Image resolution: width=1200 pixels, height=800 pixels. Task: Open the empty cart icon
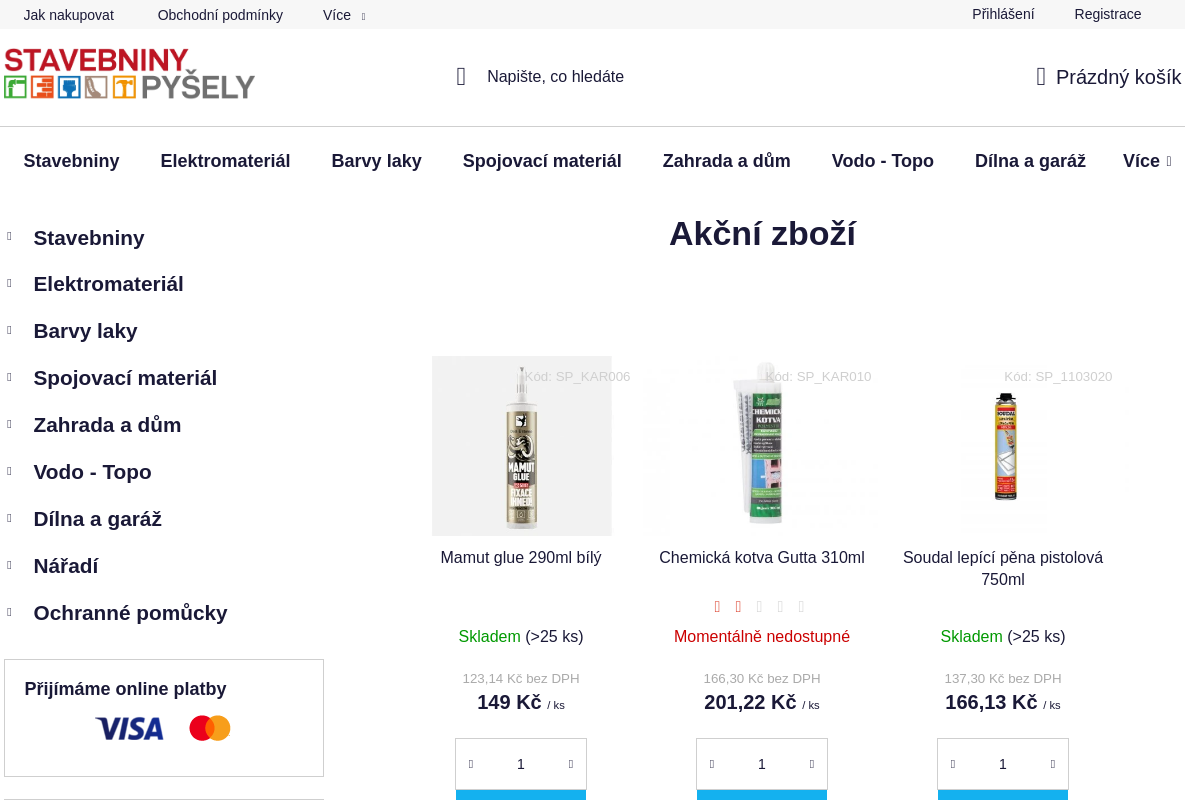pyautogui.click(x=1041, y=77)
